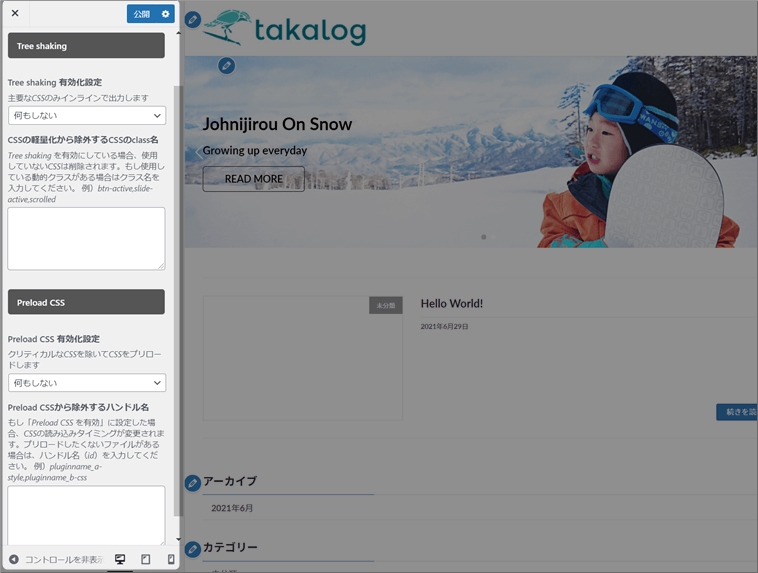
Task: Close the customizer with the X icon
Action: point(15,13)
